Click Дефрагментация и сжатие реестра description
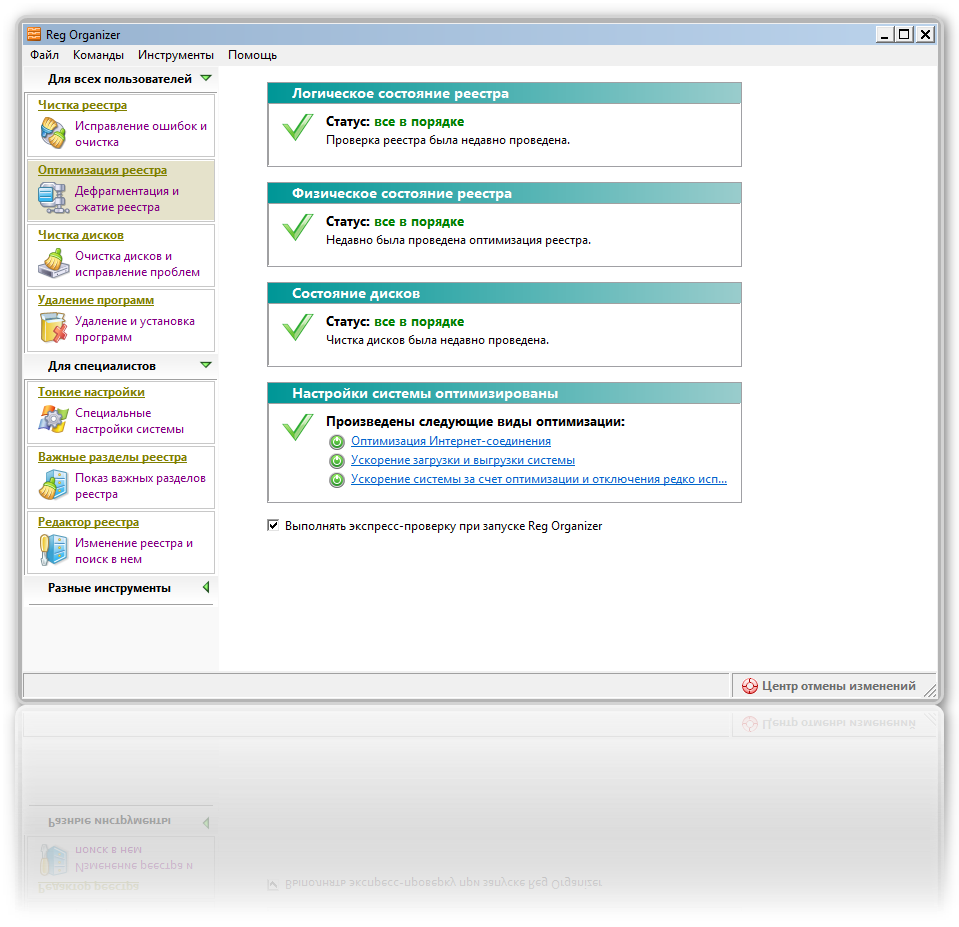The height and width of the screenshot is (927, 959). click(x=127, y=199)
